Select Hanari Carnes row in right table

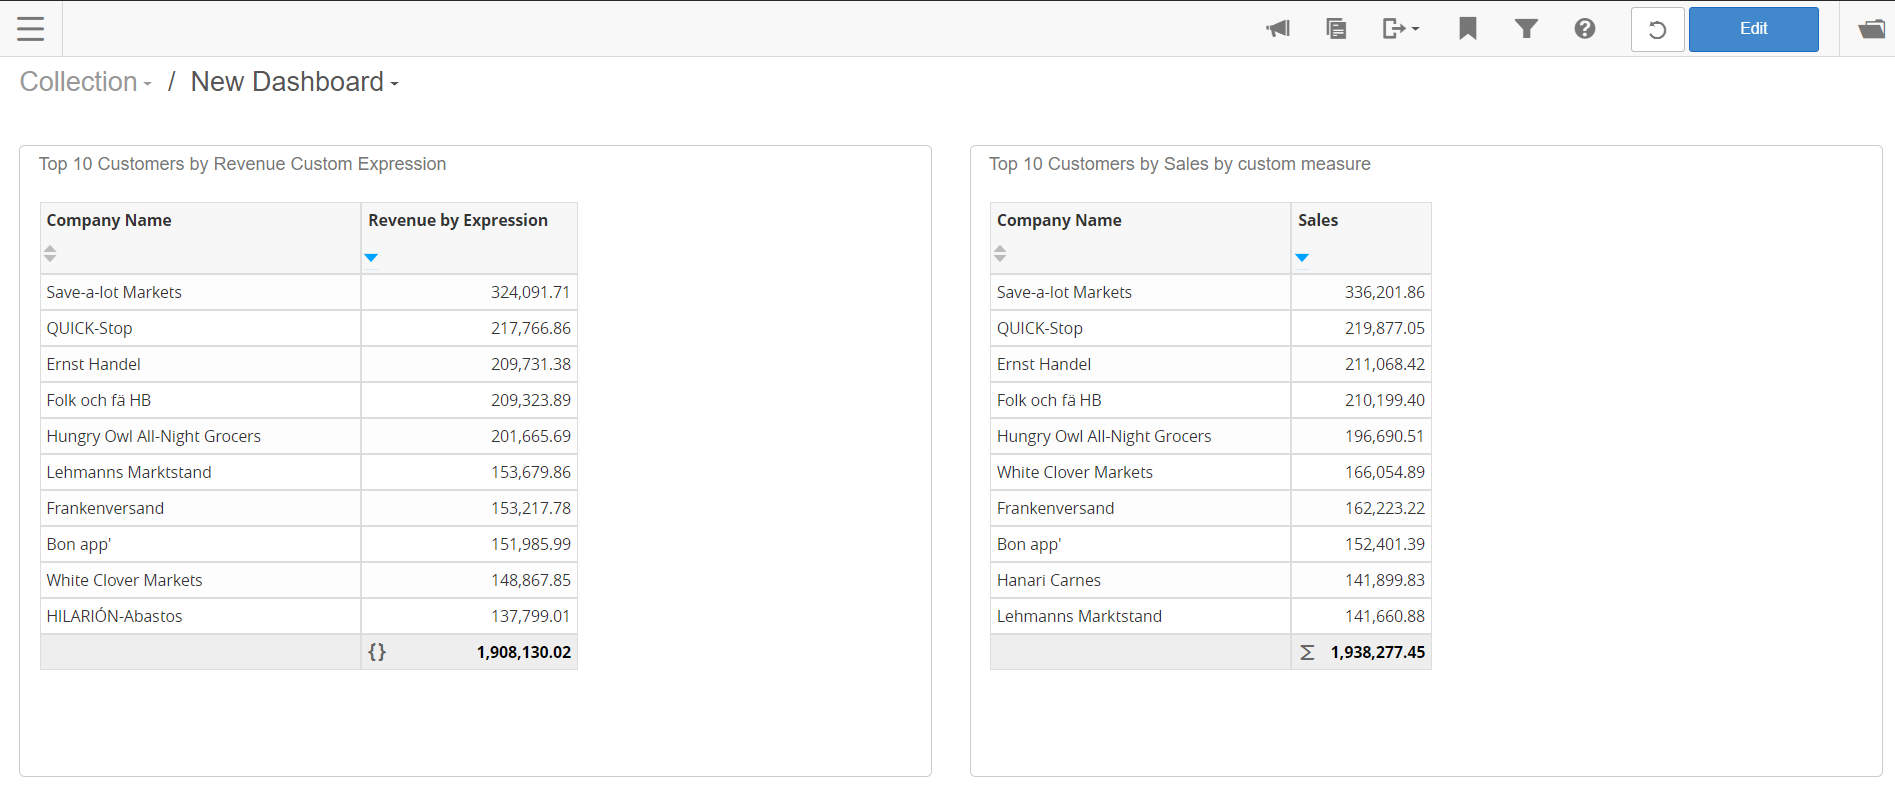(1049, 580)
